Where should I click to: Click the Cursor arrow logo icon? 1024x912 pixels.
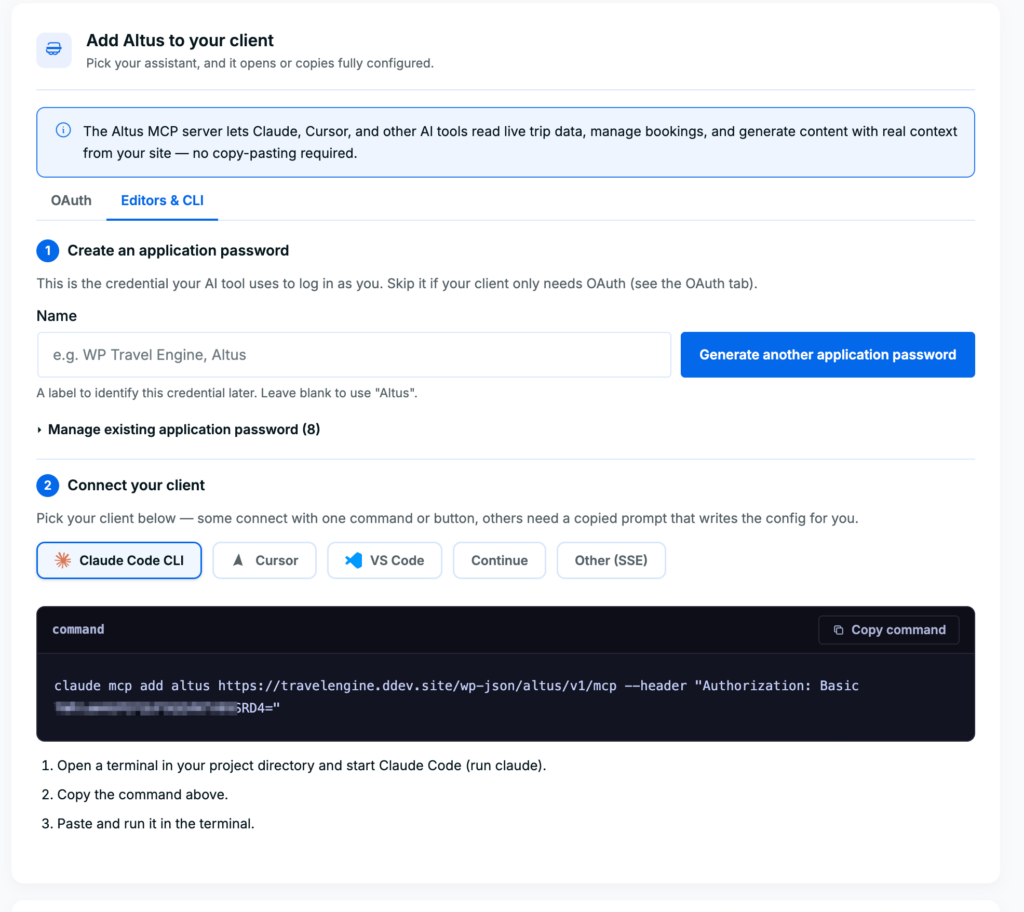click(x=238, y=560)
